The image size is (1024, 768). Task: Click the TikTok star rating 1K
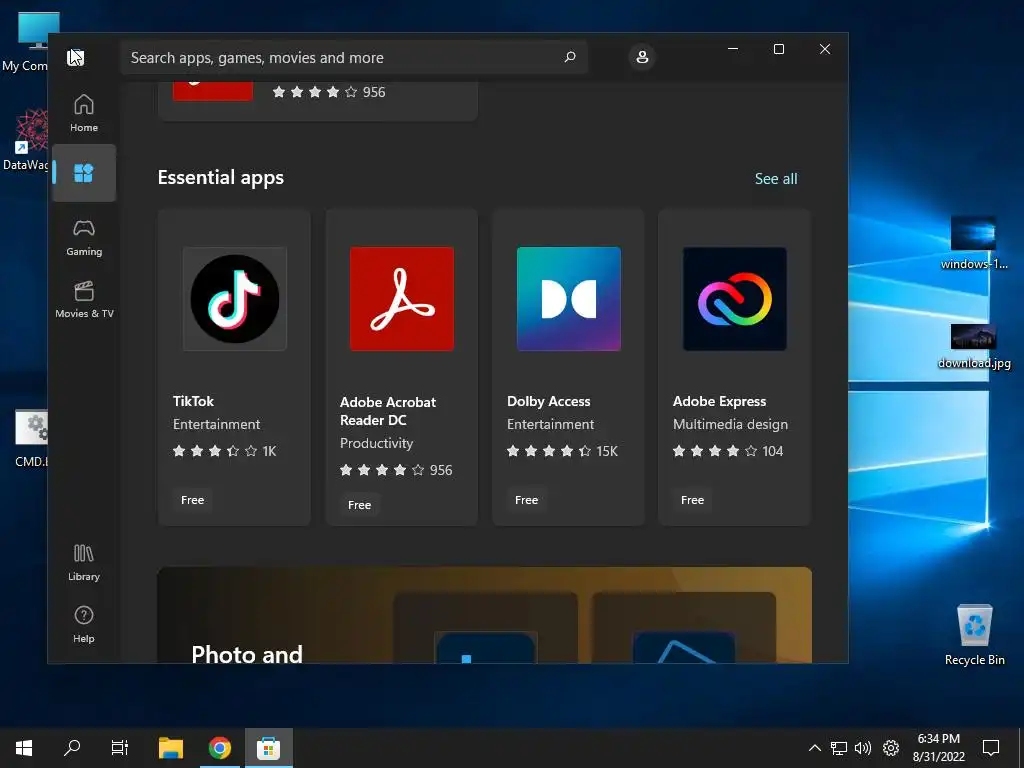225,451
